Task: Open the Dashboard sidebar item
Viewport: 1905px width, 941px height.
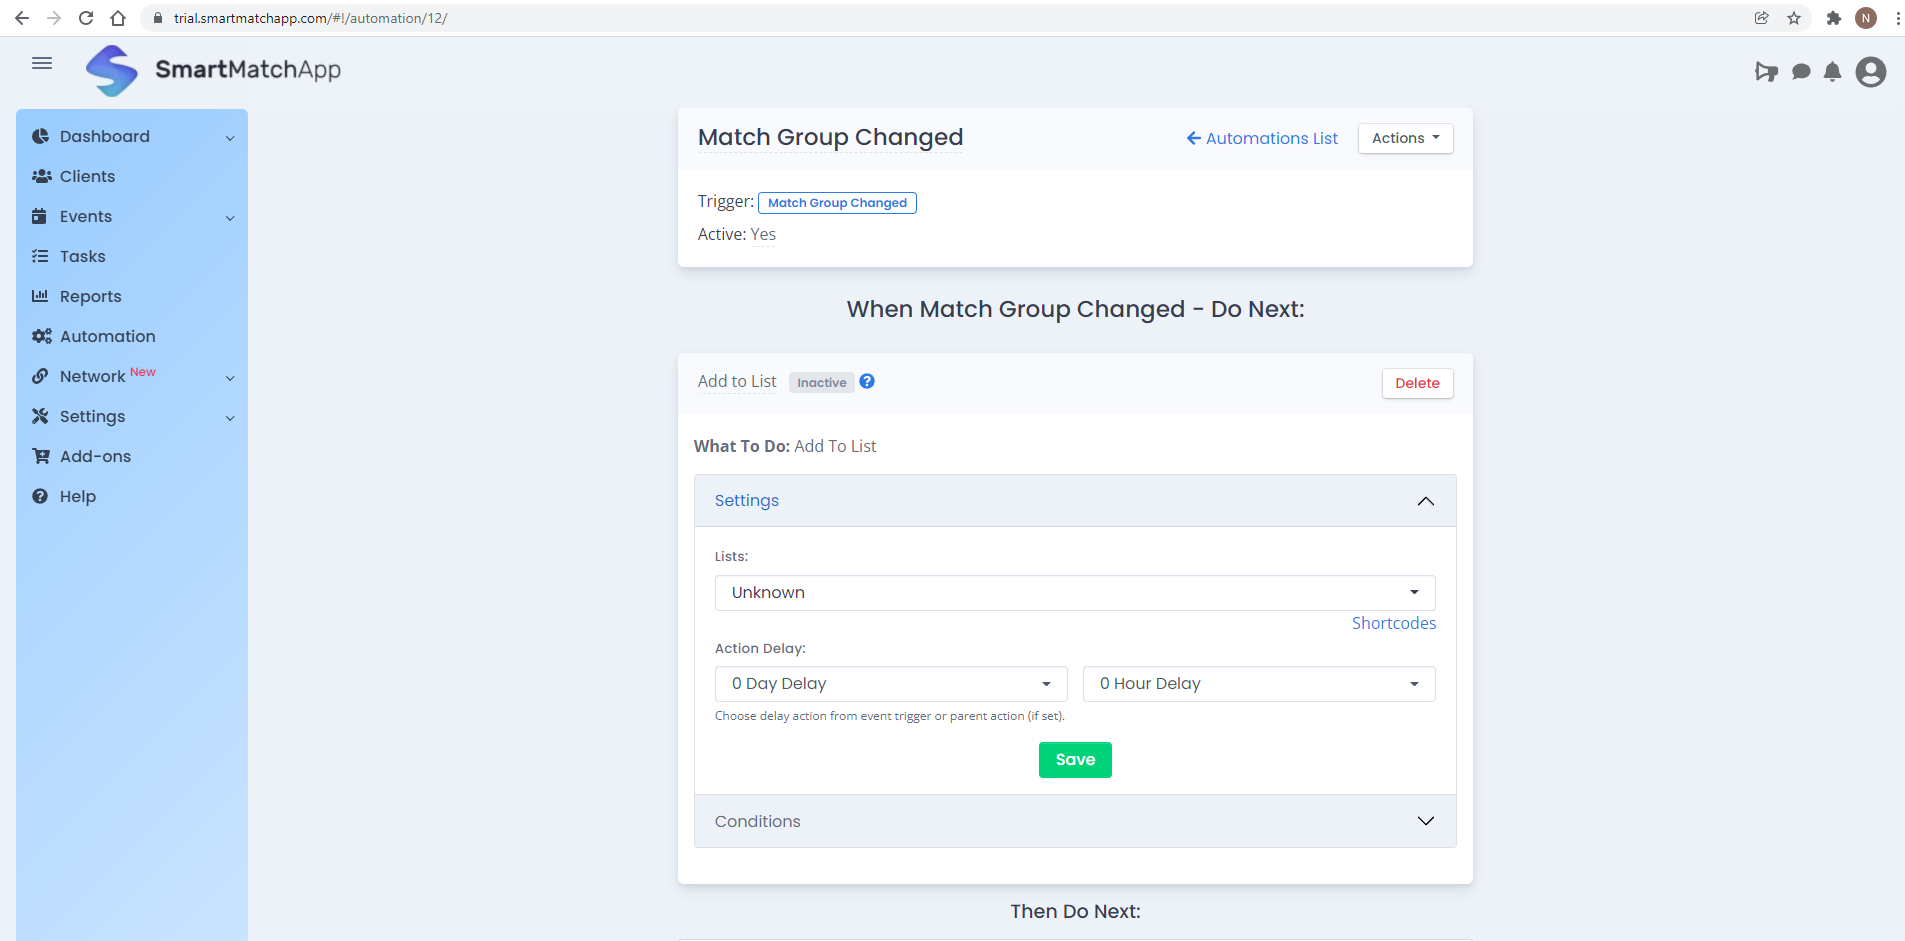Action: pyautogui.click(x=104, y=136)
